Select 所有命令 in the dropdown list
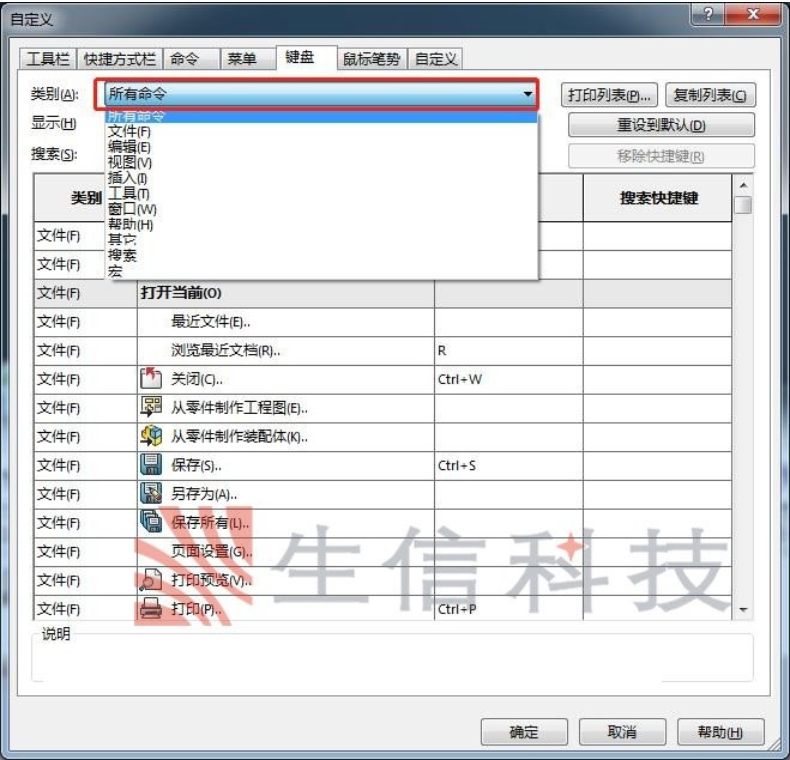 320,116
